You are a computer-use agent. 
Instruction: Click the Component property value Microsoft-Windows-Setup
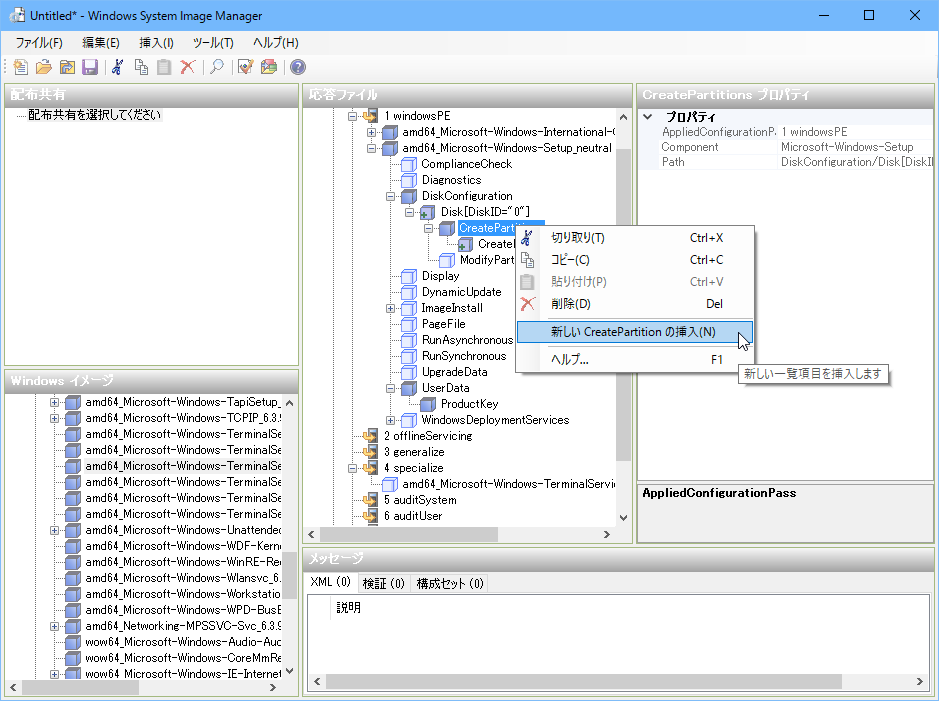[x=847, y=147]
